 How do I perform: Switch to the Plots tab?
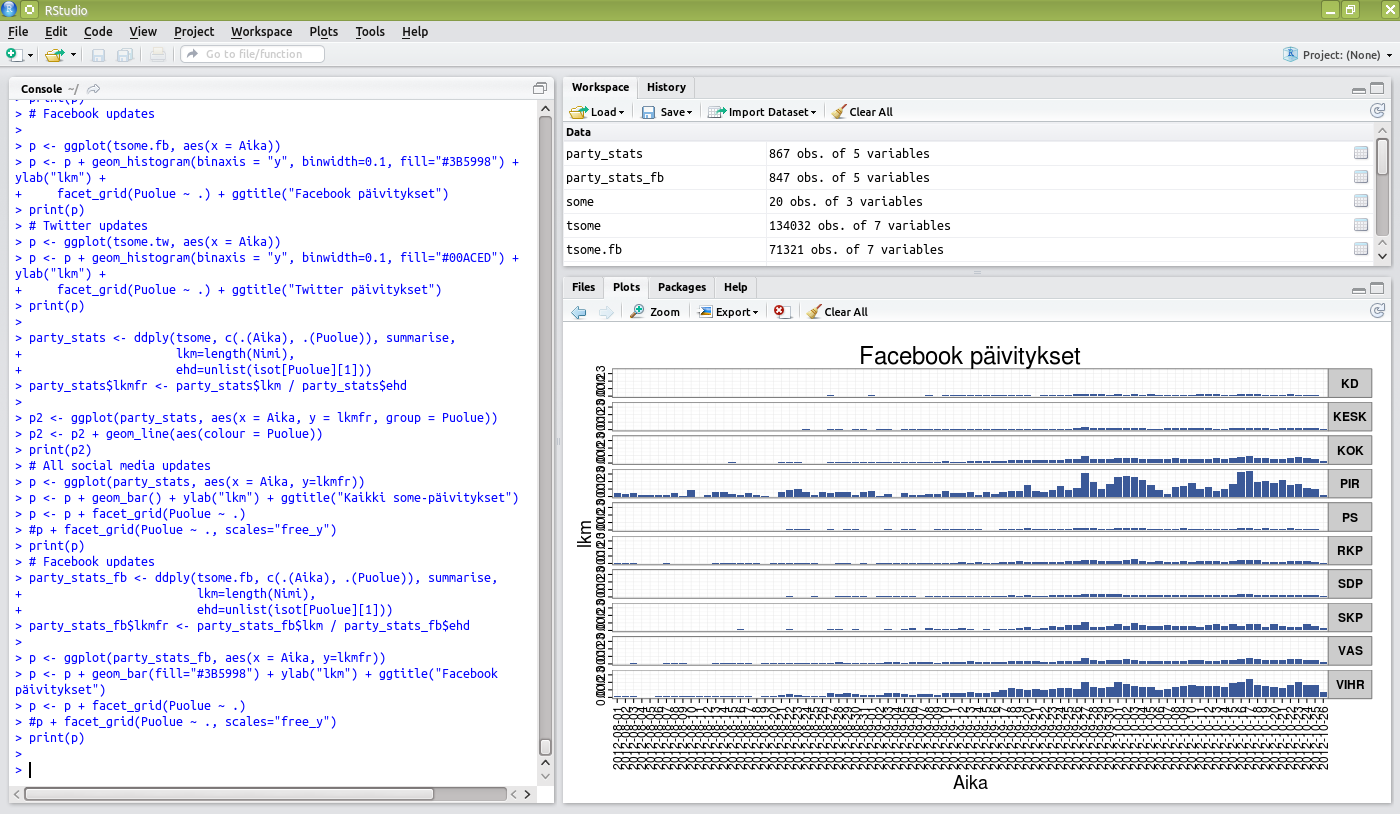coord(626,287)
